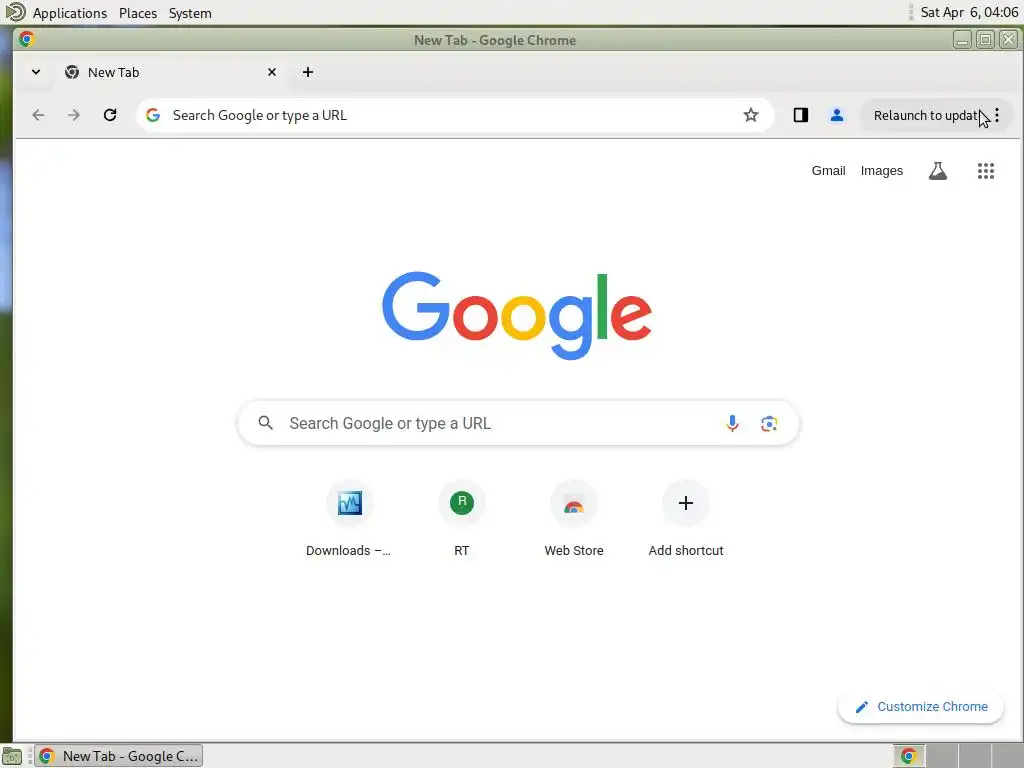
Task: Open the Web Store shortcut
Action: tap(574, 519)
